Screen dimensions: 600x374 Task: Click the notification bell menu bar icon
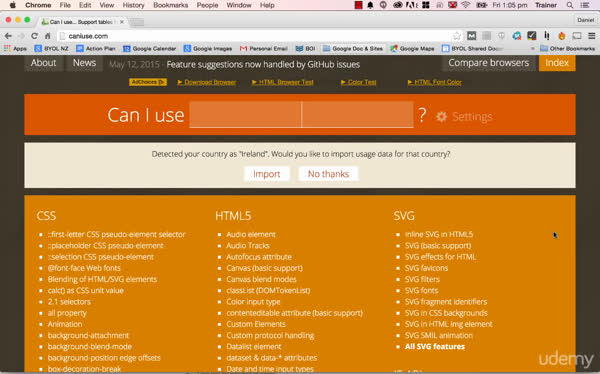[370, 5]
